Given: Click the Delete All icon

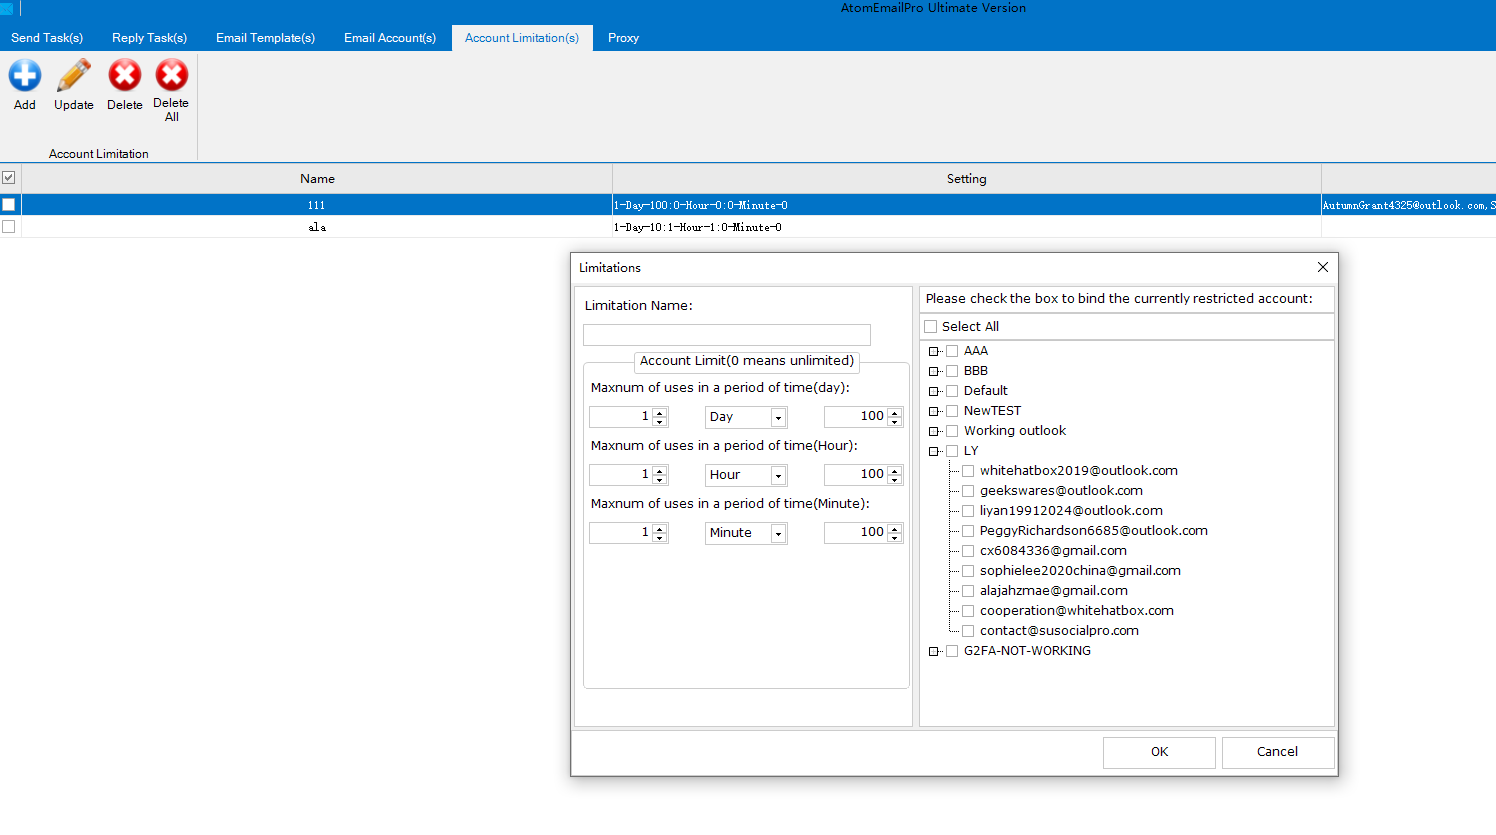Looking at the screenshot, I should coord(171,76).
